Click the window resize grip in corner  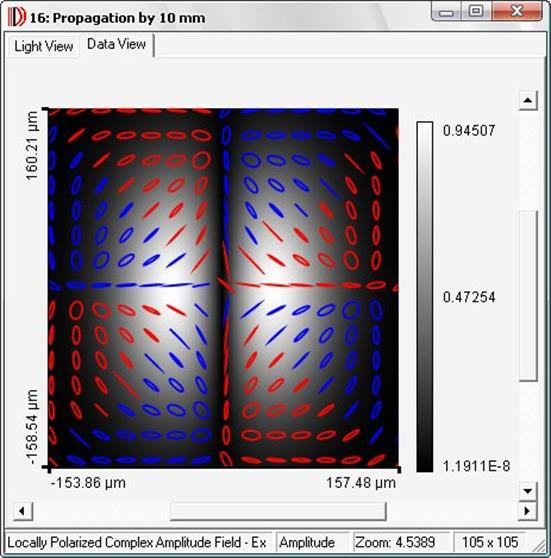[539, 545]
